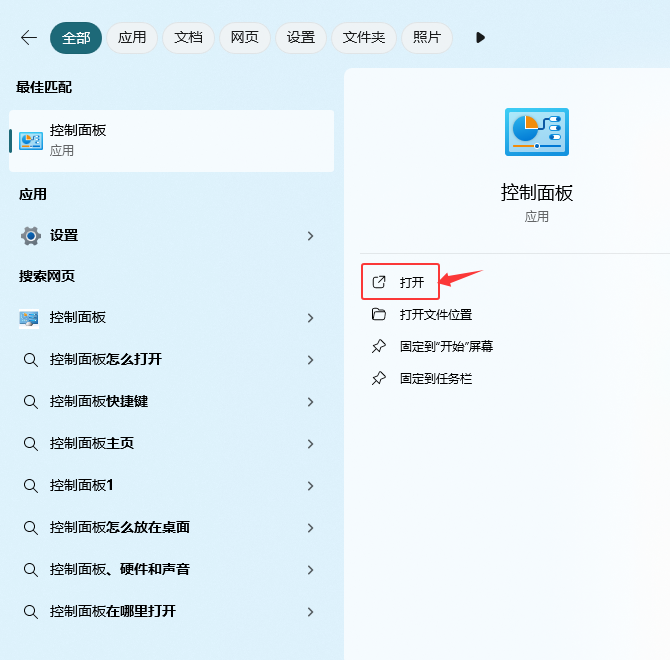Expand the 控制面板在哪里打开 chevron
Image resolution: width=670 pixels, height=660 pixels.
click(311, 612)
